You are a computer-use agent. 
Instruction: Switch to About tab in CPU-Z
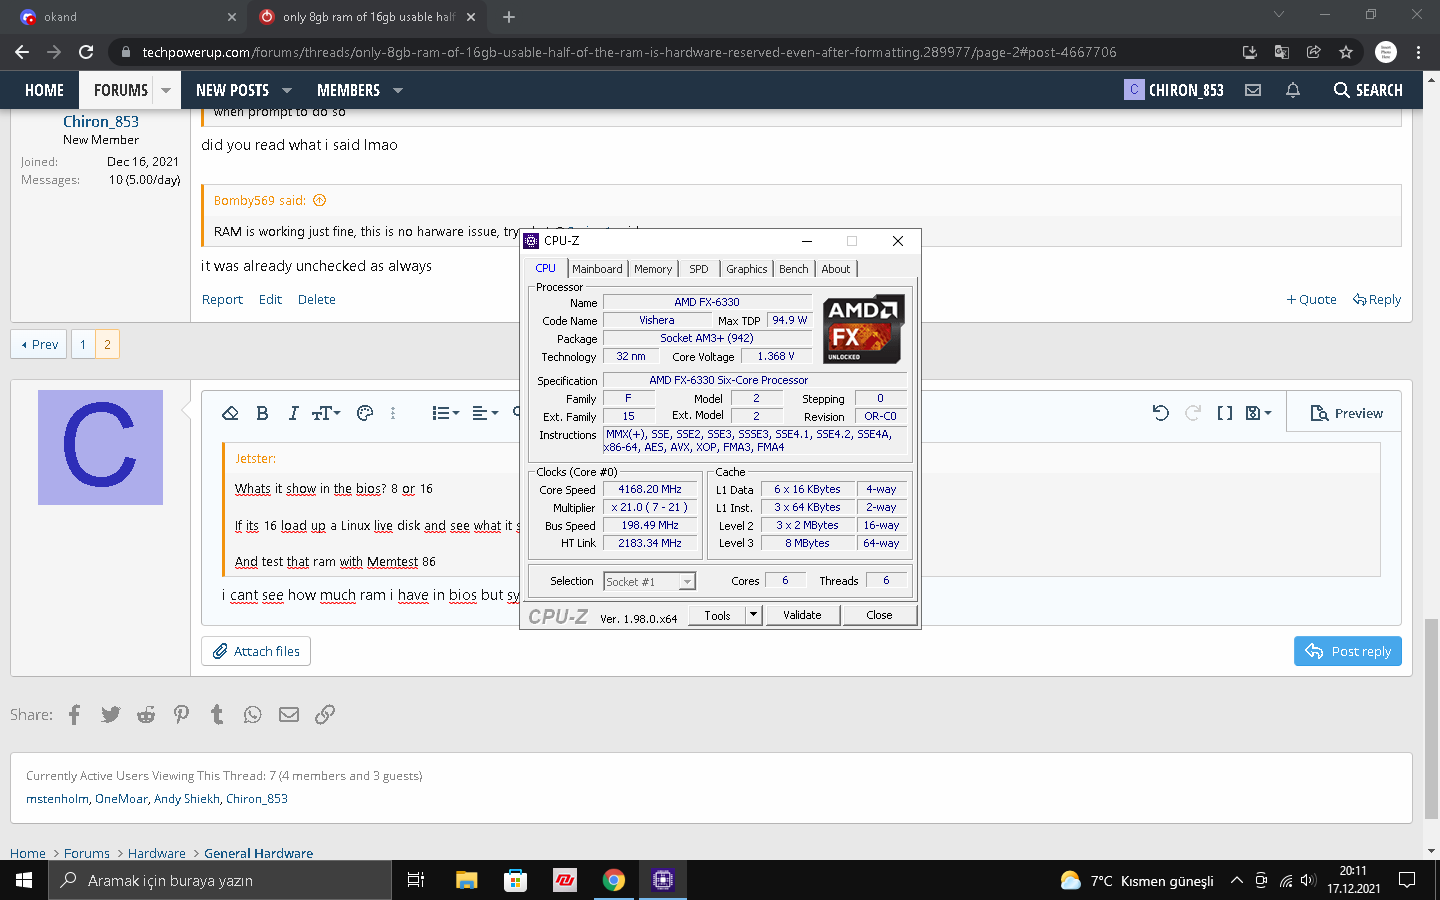coord(836,269)
